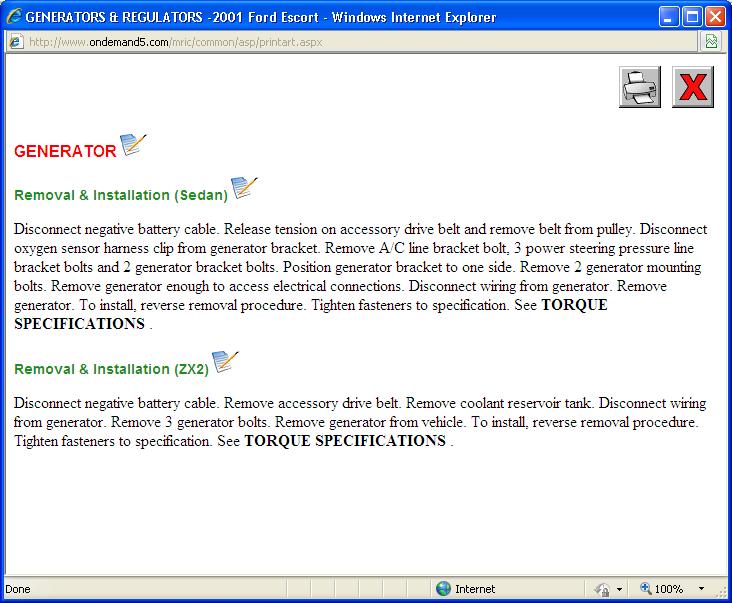Click the red X close article button

coord(693,87)
